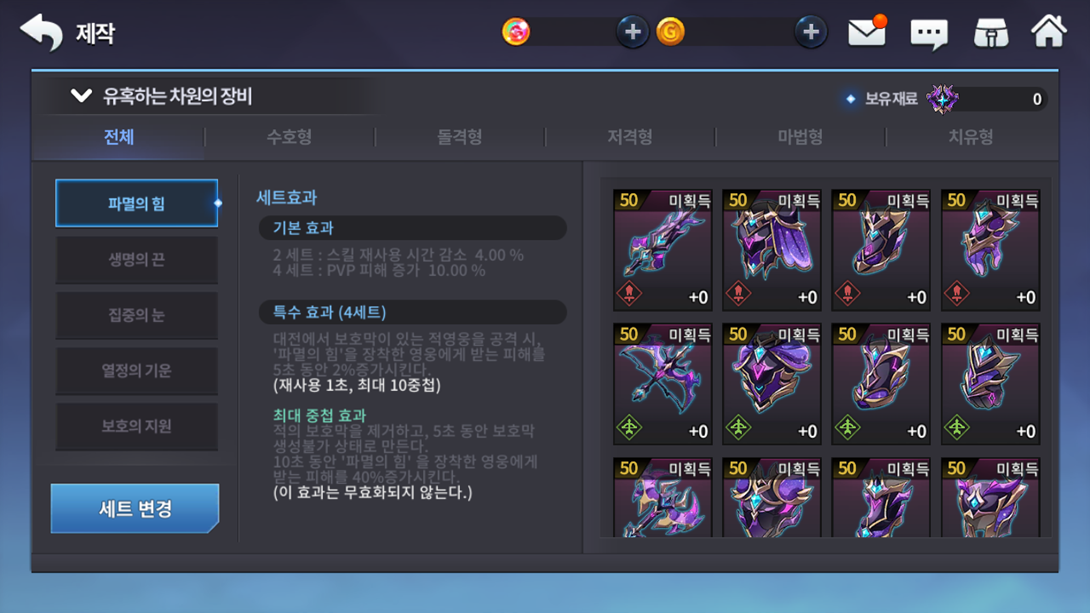The width and height of the screenshot is (1090, 613).
Task: Add gold with plus next to G coin
Action: [x=811, y=32]
